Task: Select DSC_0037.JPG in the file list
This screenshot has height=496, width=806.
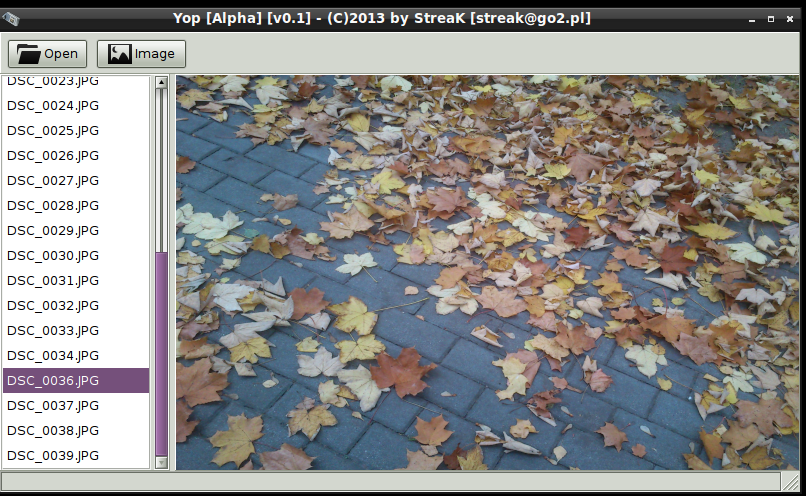Action: [x=76, y=406]
